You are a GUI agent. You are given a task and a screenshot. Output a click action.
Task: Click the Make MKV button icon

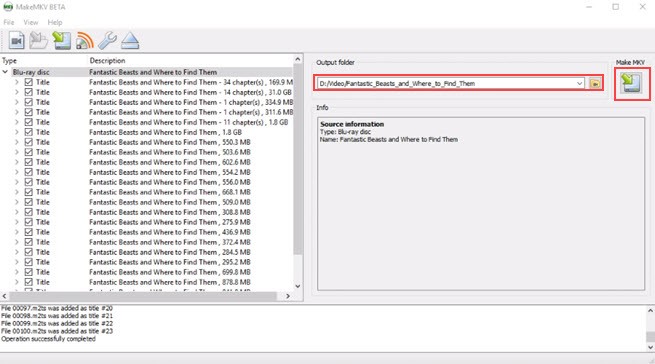point(631,83)
